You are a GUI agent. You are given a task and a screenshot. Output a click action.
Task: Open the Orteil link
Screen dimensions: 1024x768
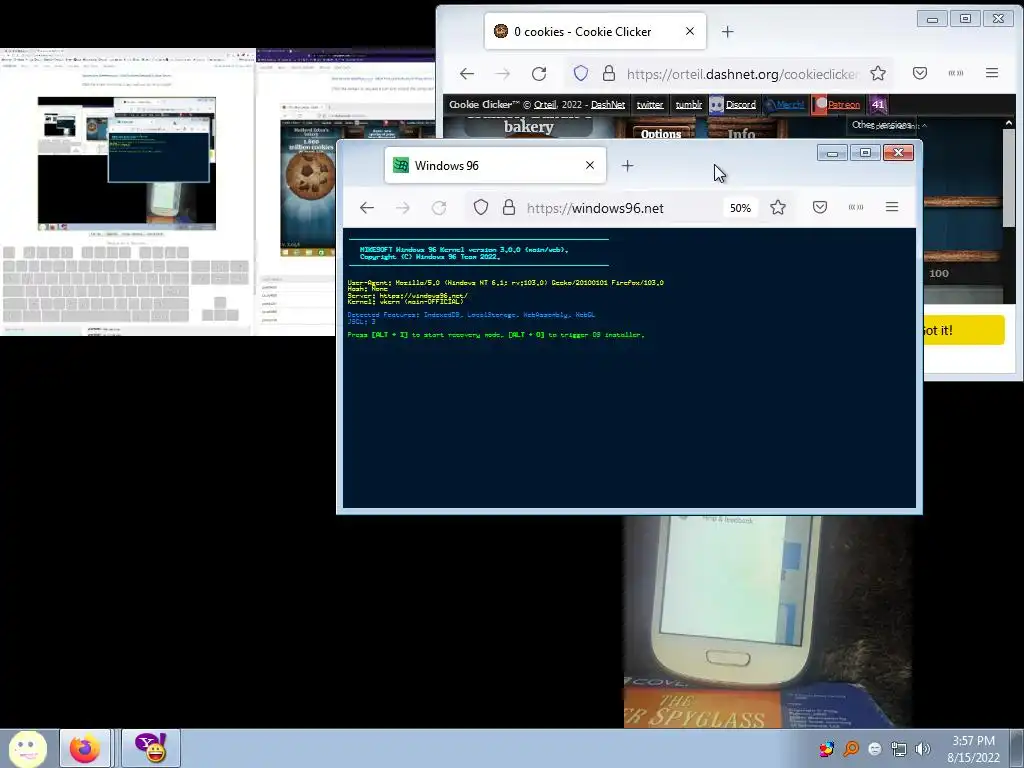point(545,104)
